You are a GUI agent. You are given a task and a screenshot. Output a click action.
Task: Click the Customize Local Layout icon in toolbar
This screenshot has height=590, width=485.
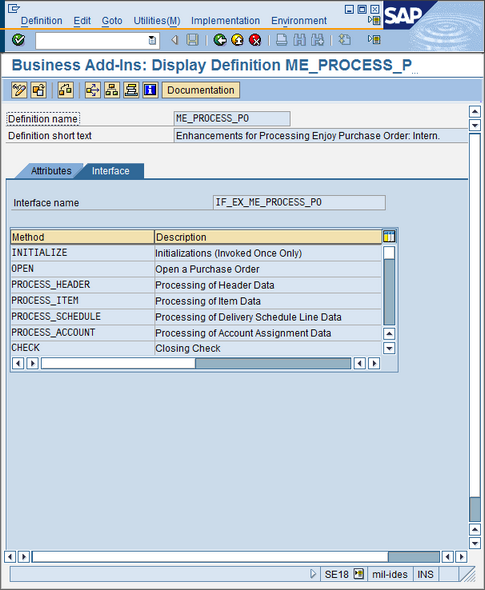tap(374, 39)
